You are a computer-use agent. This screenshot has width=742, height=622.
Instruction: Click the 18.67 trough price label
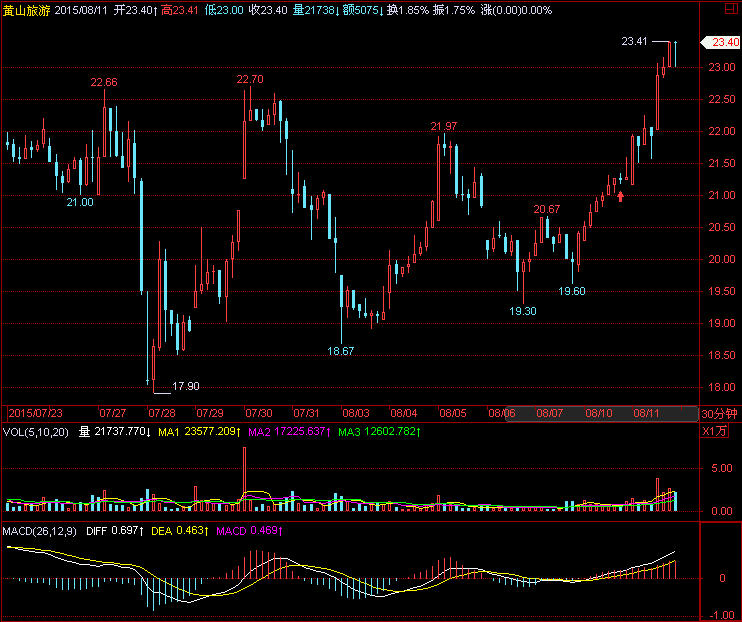[x=341, y=351]
